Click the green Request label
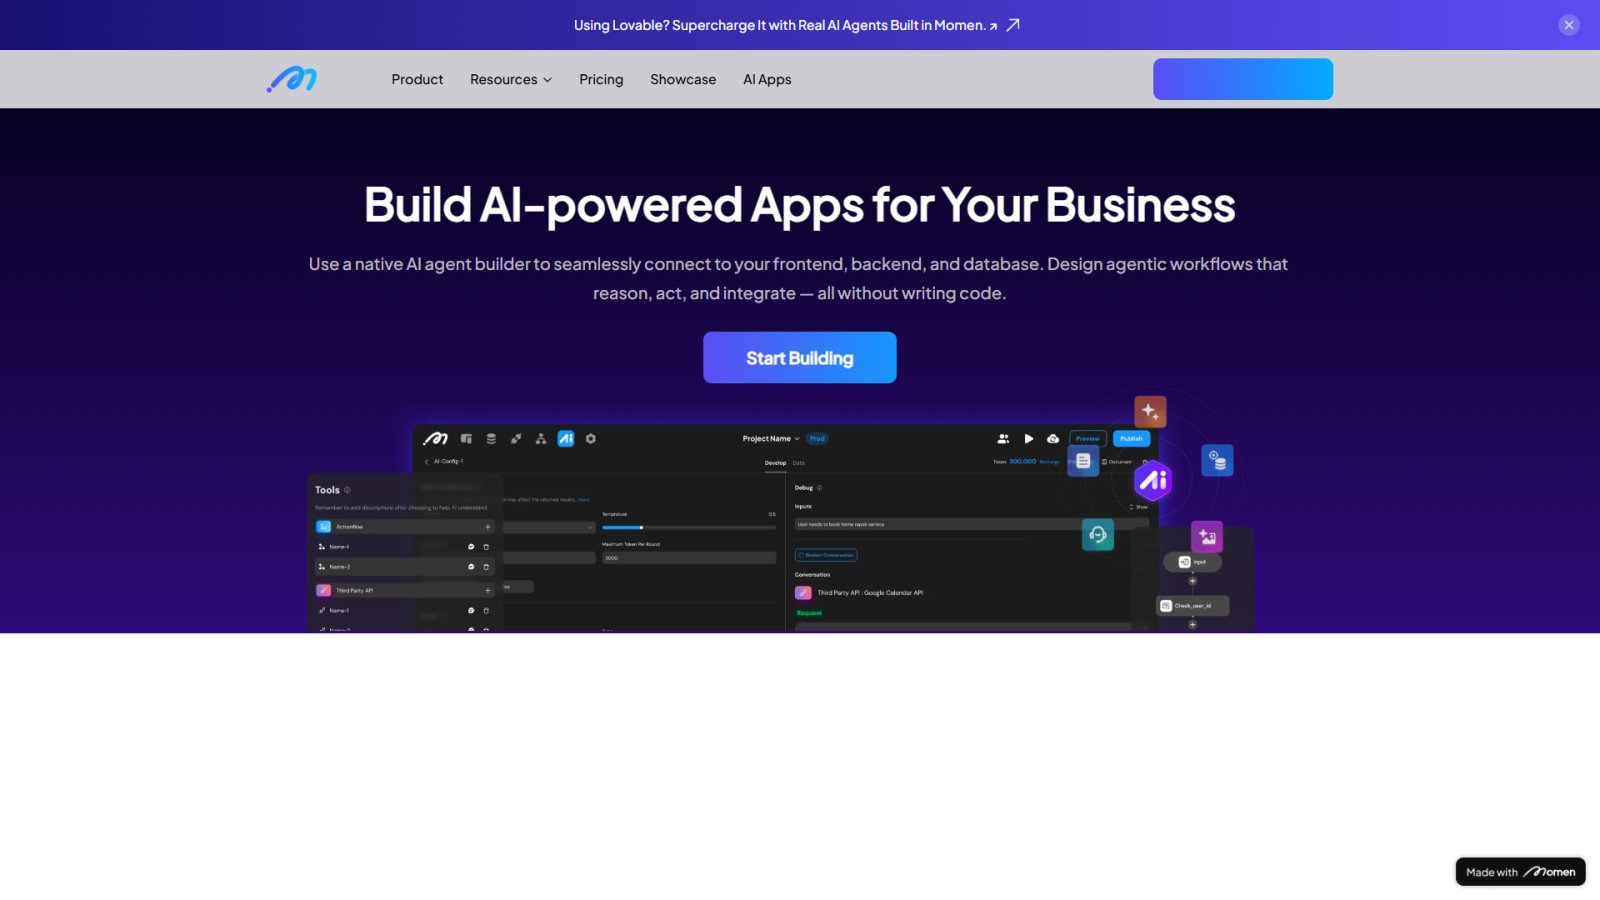This screenshot has width=1600, height=900. (x=809, y=613)
